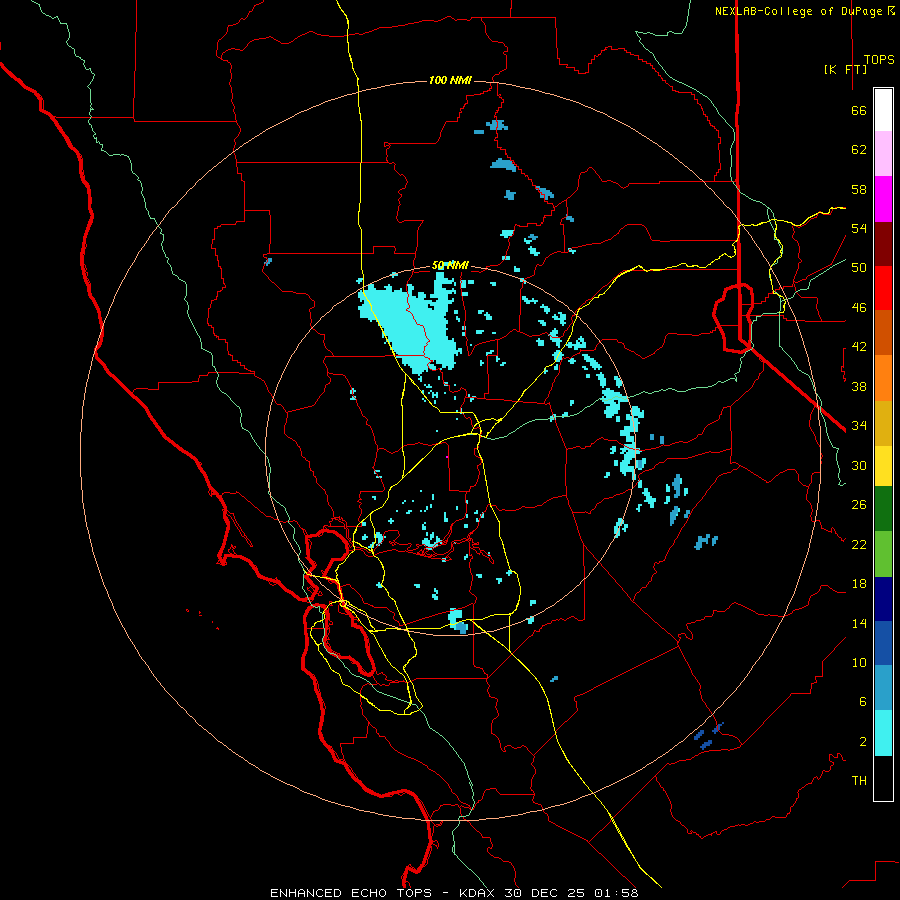Click the legend value 54
This screenshot has width=900, height=900.
pyautogui.click(x=859, y=228)
